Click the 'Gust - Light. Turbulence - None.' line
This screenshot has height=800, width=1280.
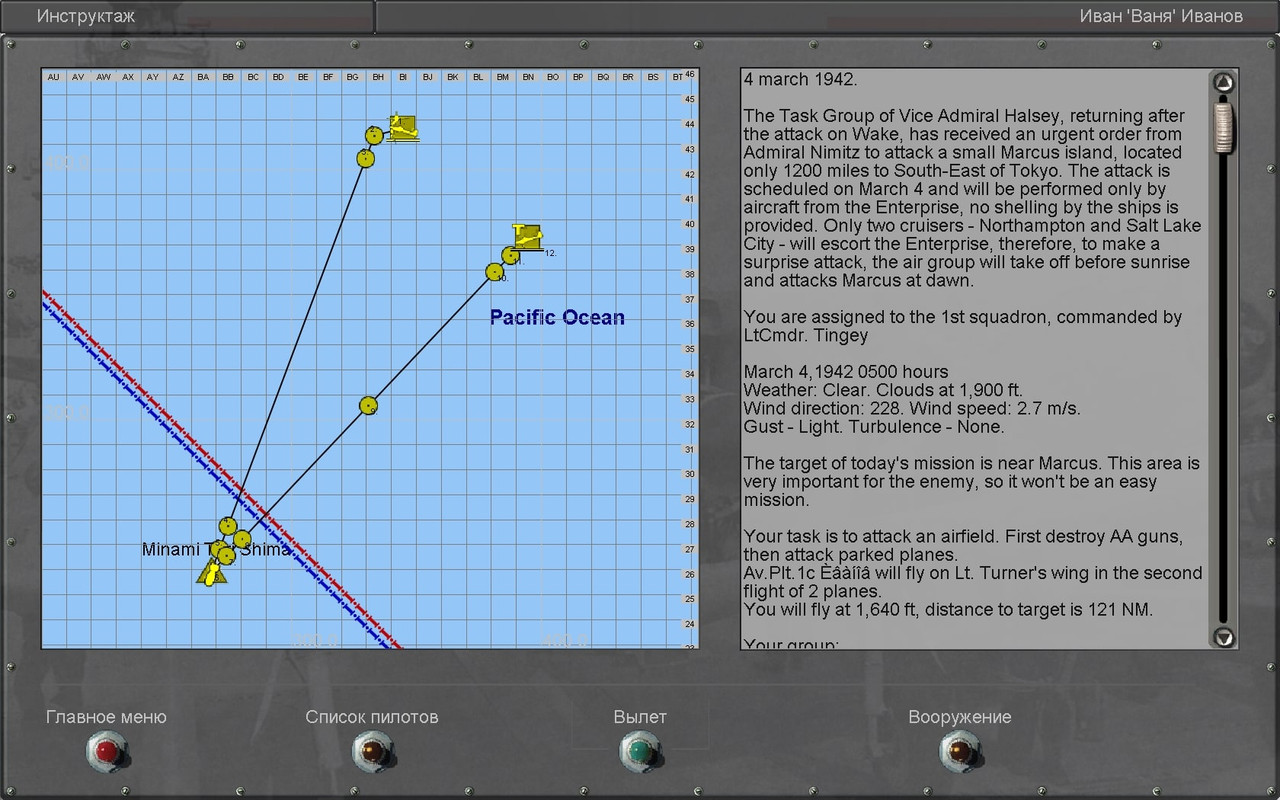[873, 427]
